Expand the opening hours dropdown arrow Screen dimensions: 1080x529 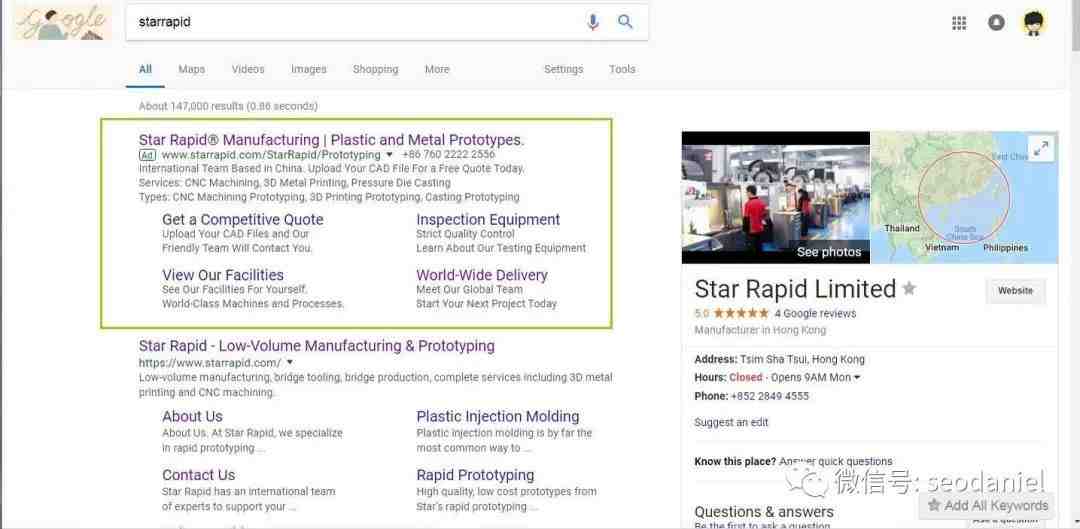tap(857, 377)
